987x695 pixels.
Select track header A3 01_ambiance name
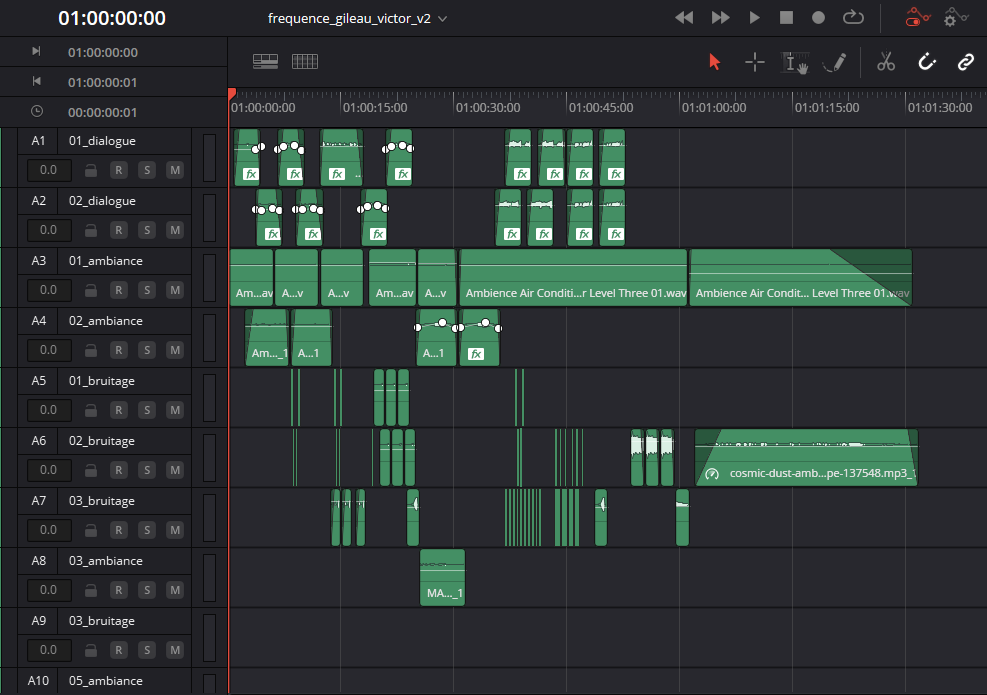click(106, 261)
